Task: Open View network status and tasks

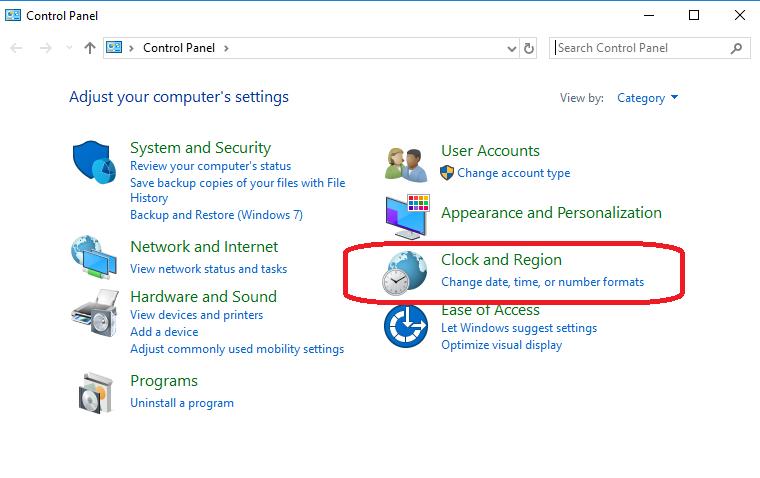Action: [x=208, y=269]
